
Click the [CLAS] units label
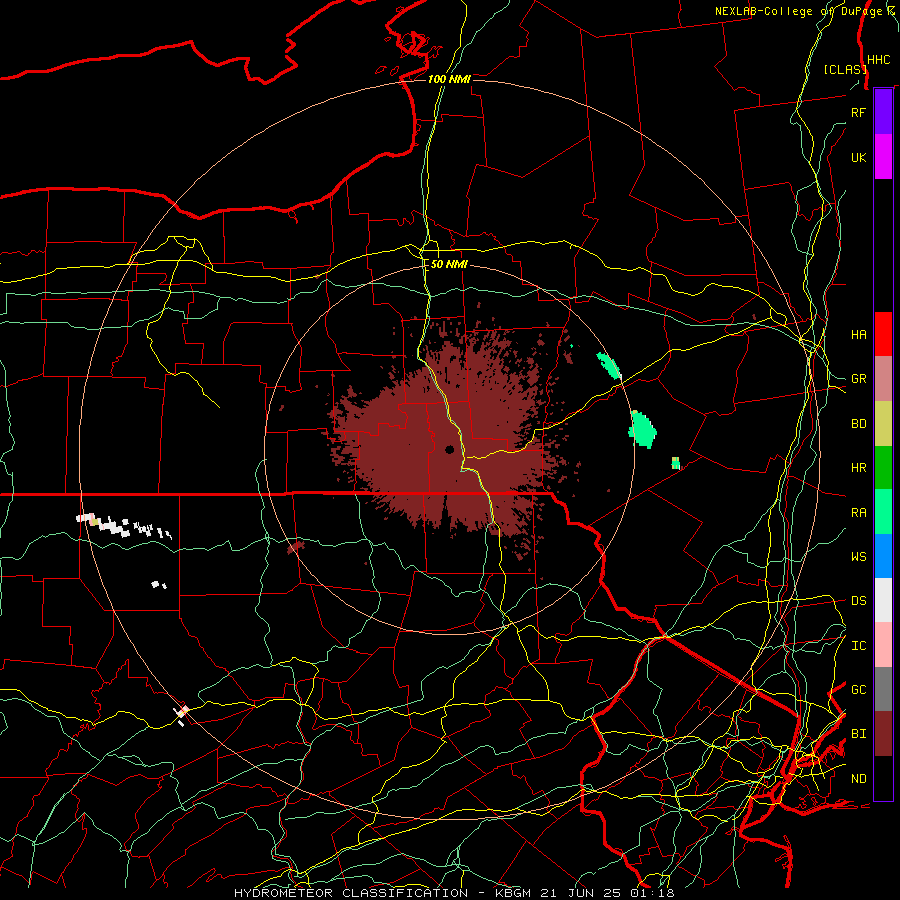[x=844, y=69]
